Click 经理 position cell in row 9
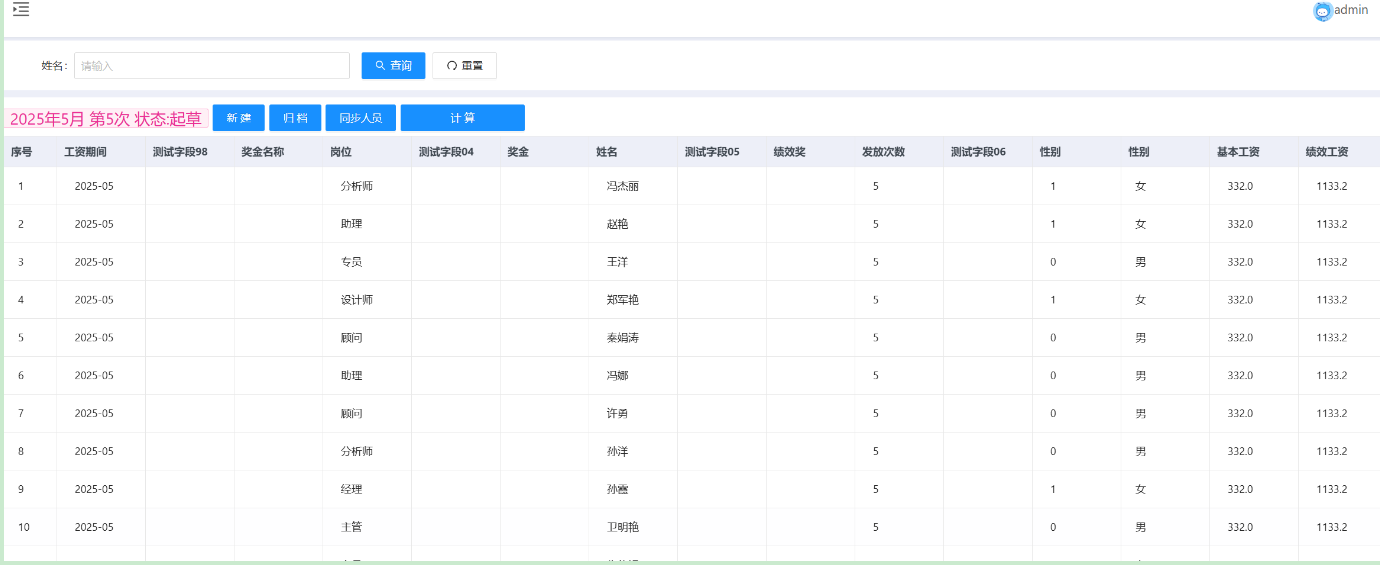 pyautogui.click(x=352, y=489)
